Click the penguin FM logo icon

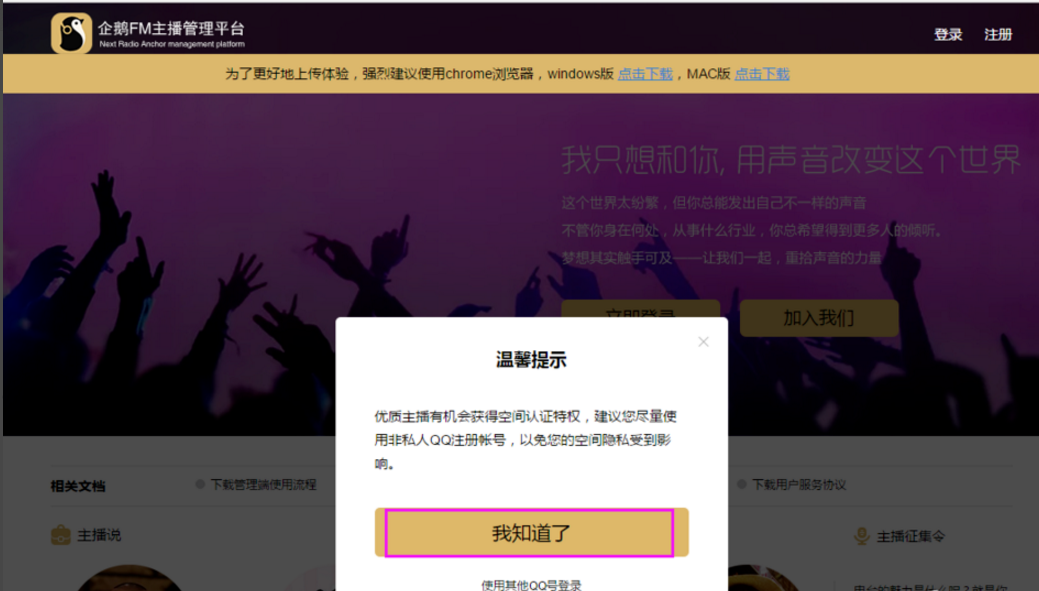[x=72, y=33]
